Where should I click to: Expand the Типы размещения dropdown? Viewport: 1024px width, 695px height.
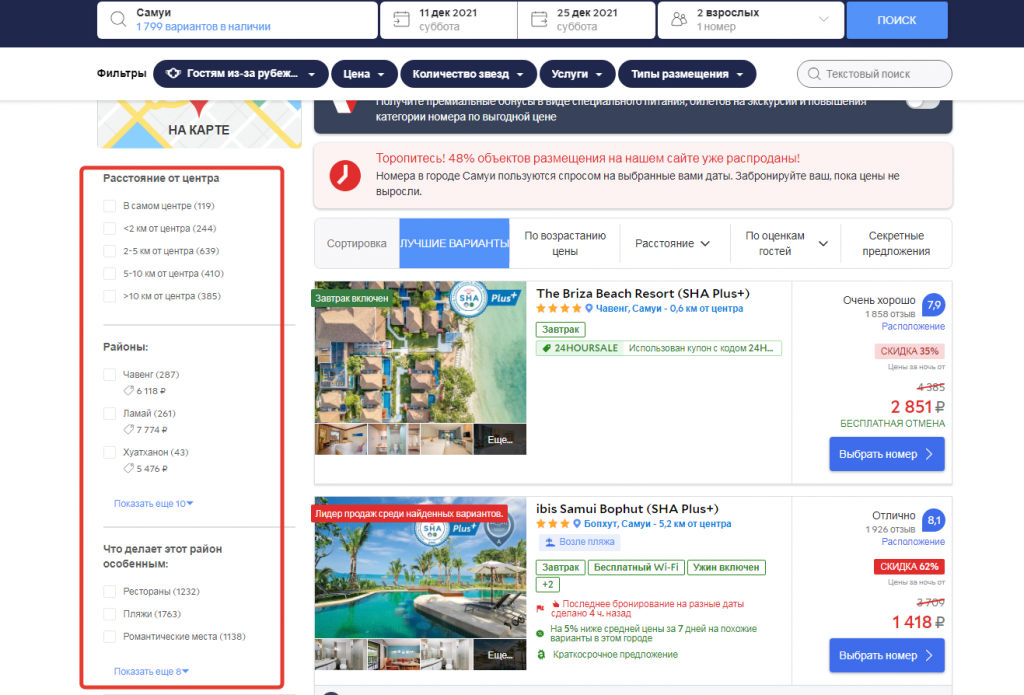click(687, 74)
